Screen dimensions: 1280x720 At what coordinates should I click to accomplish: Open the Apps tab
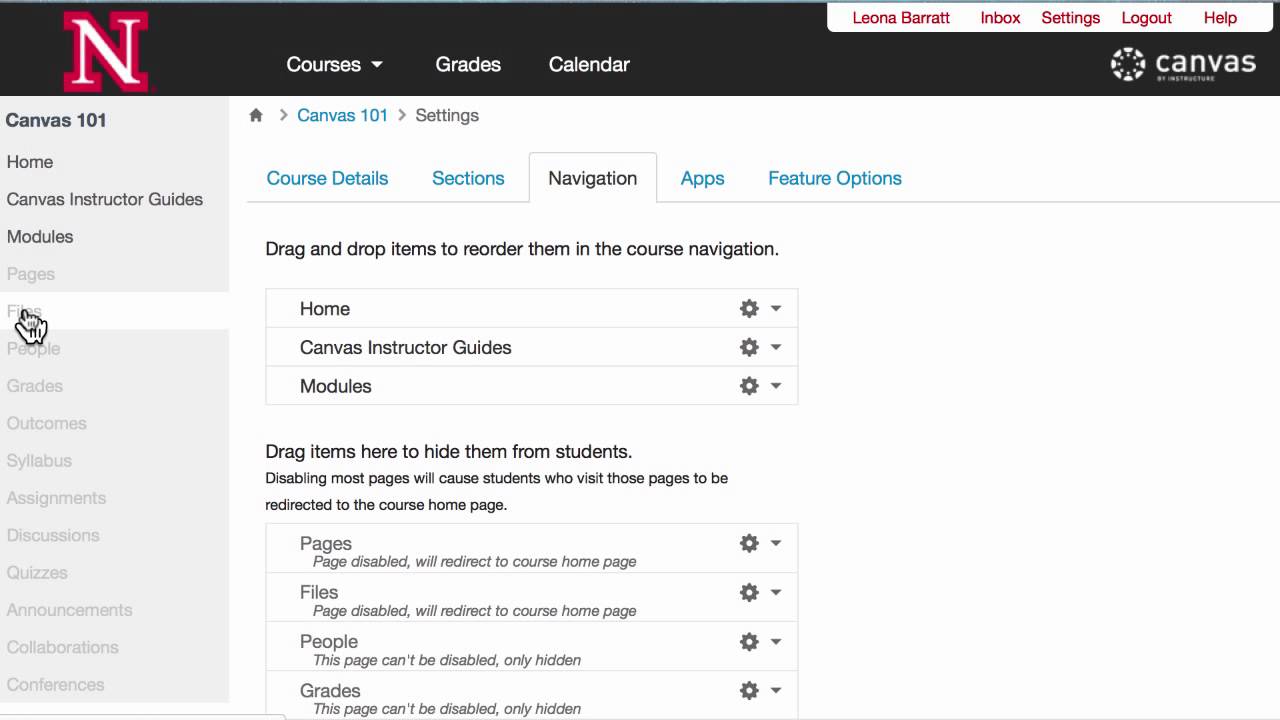[x=702, y=178]
